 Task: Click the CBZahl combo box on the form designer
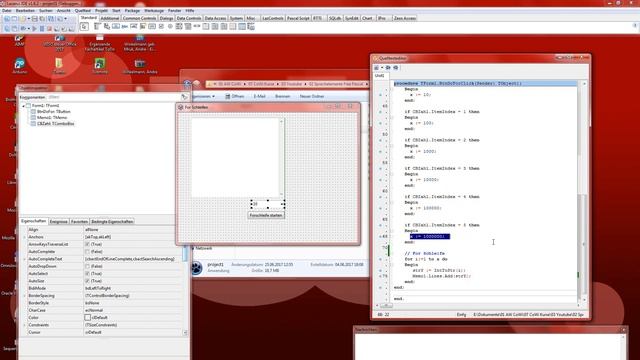268,204
